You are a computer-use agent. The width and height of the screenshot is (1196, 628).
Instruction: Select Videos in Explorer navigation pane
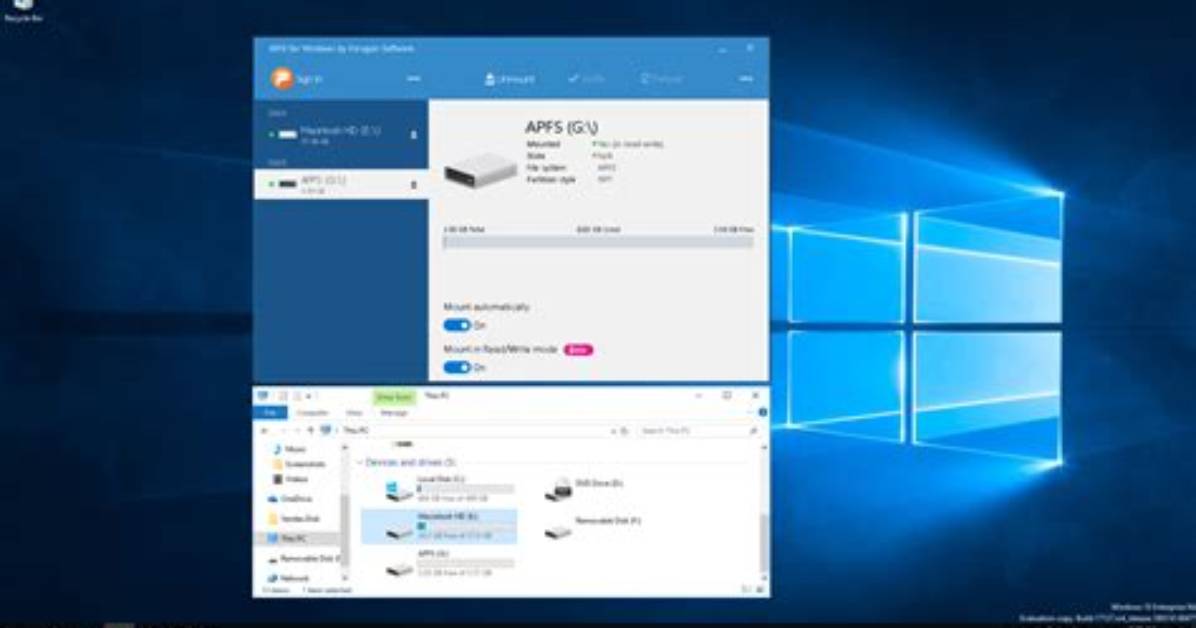click(291, 479)
